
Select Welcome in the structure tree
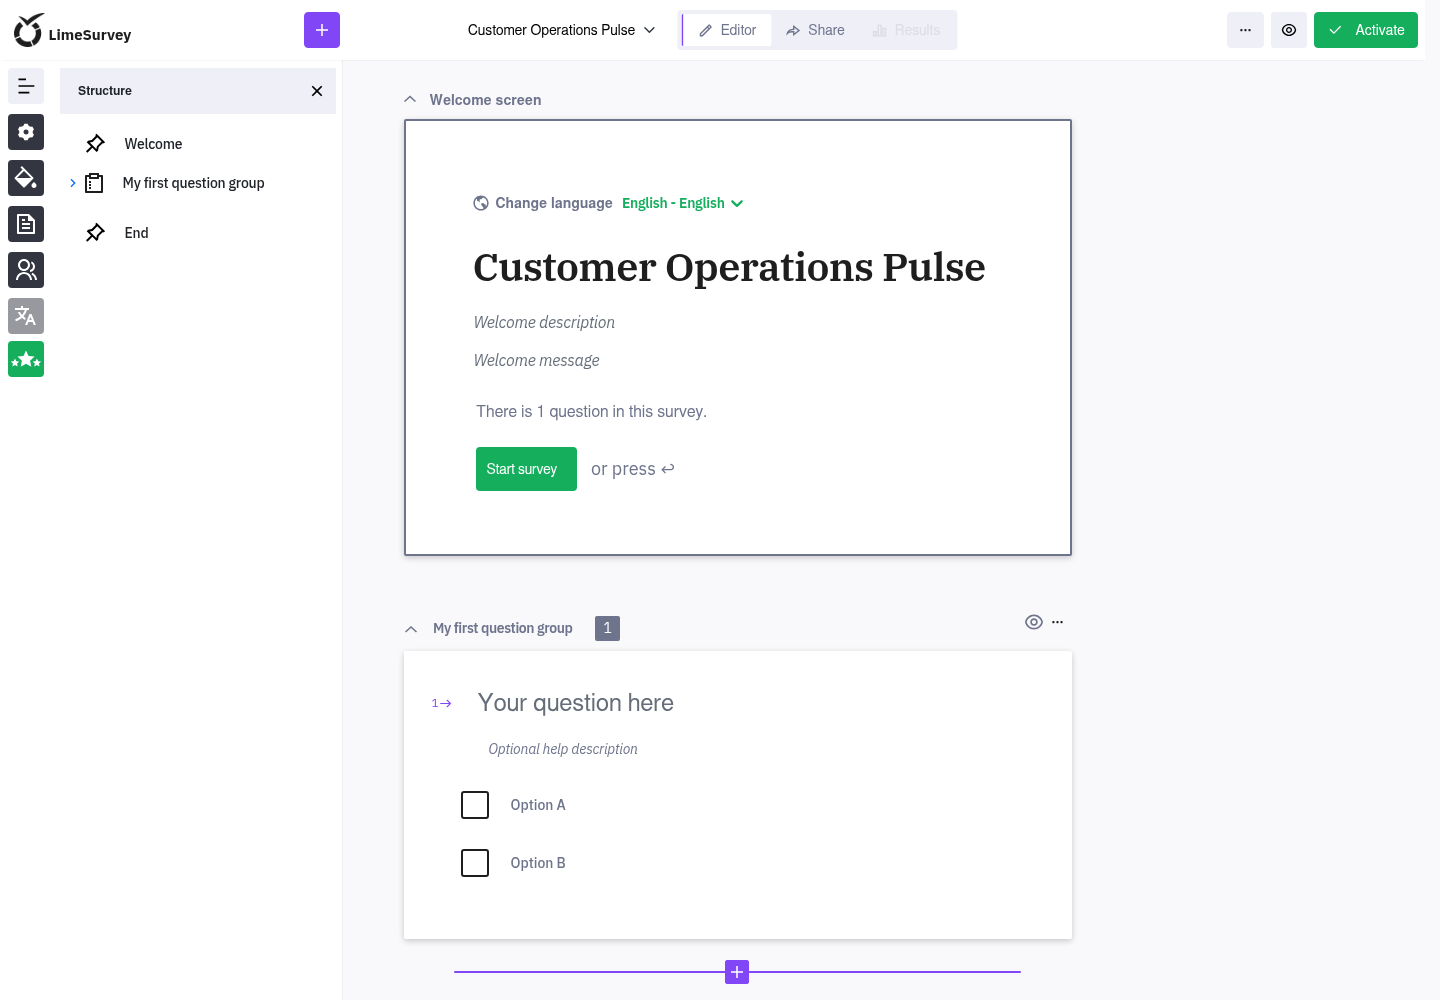(153, 144)
